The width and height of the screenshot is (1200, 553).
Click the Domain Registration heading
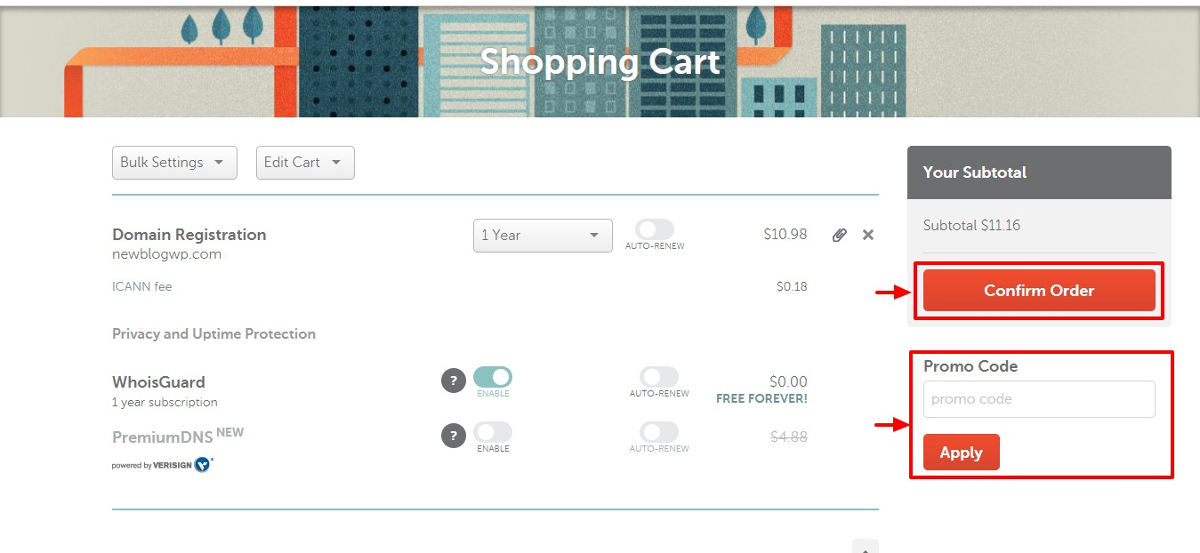[189, 235]
